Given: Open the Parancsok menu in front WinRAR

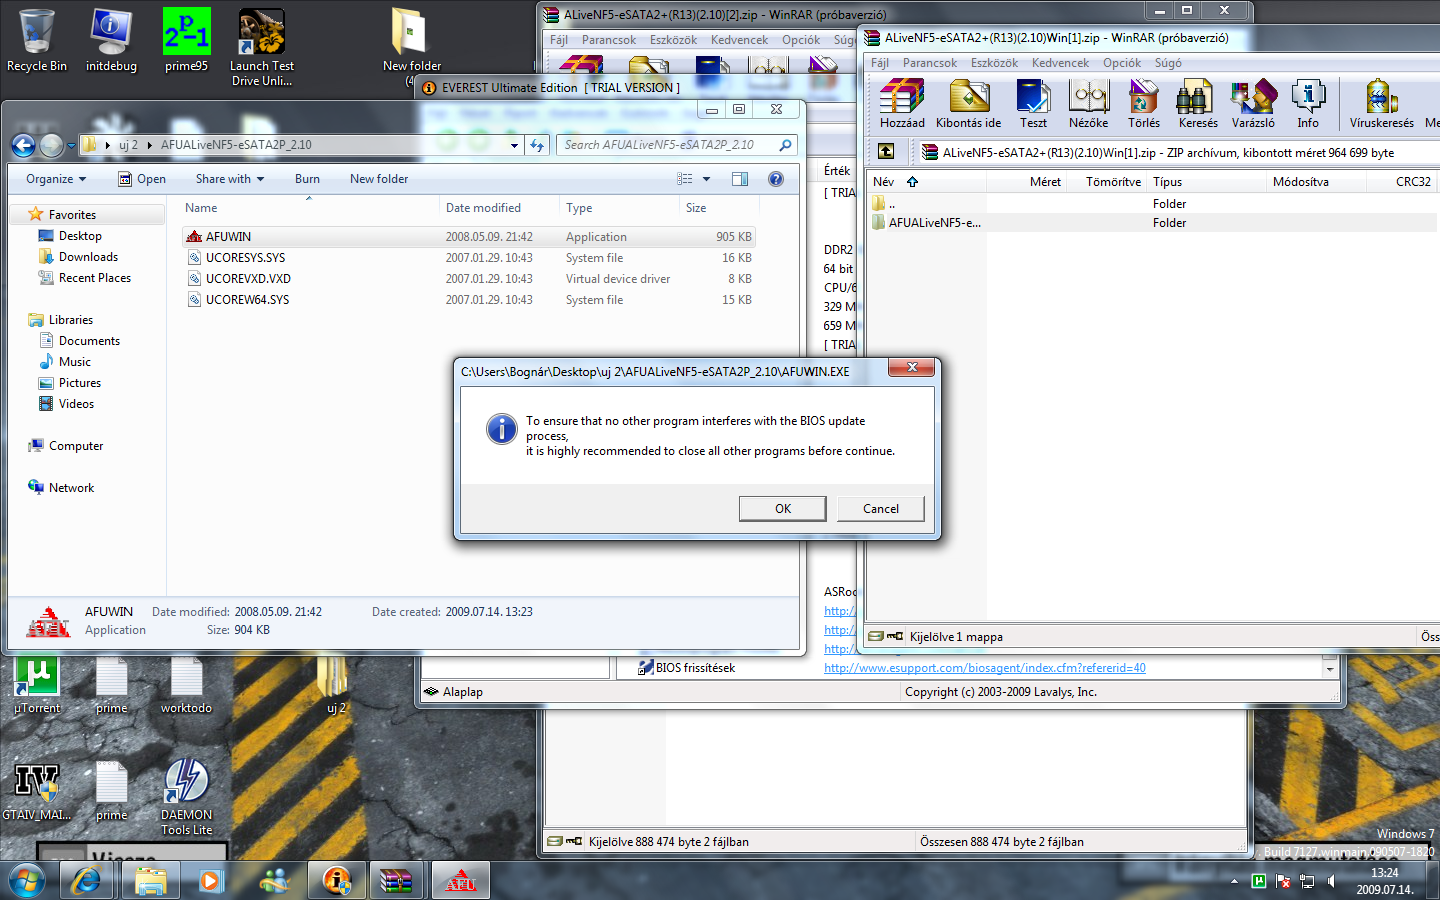Looking at the screenshot, I should coord(929,62).
